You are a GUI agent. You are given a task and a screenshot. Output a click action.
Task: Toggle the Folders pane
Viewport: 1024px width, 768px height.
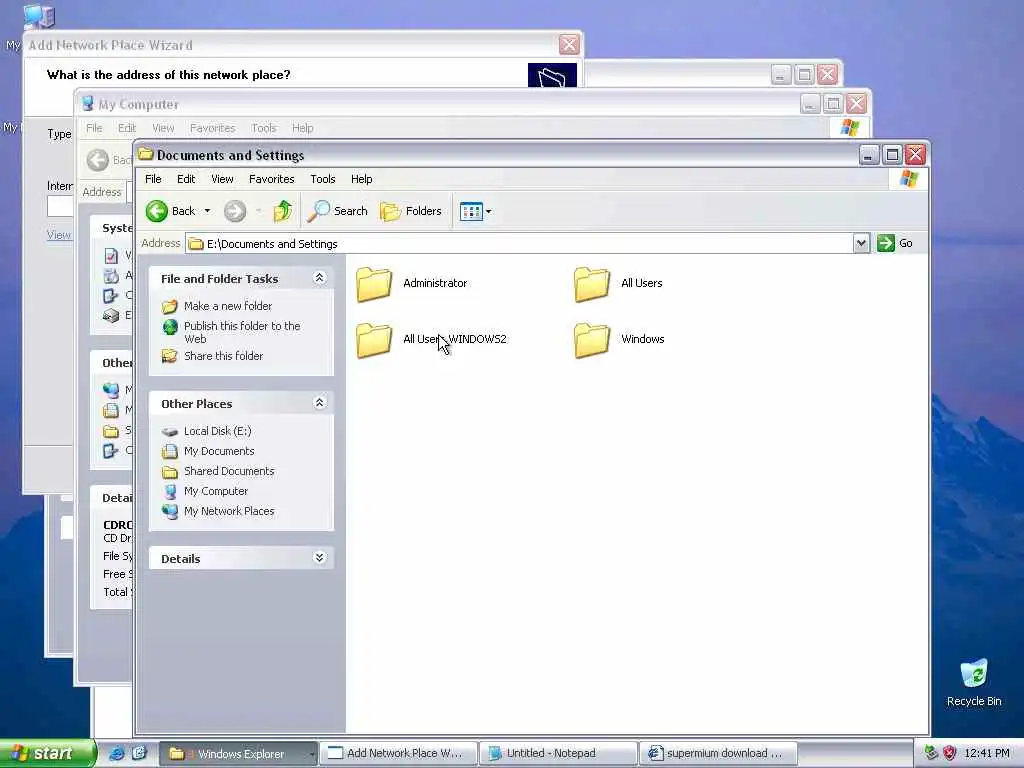[x=411, y=211]
